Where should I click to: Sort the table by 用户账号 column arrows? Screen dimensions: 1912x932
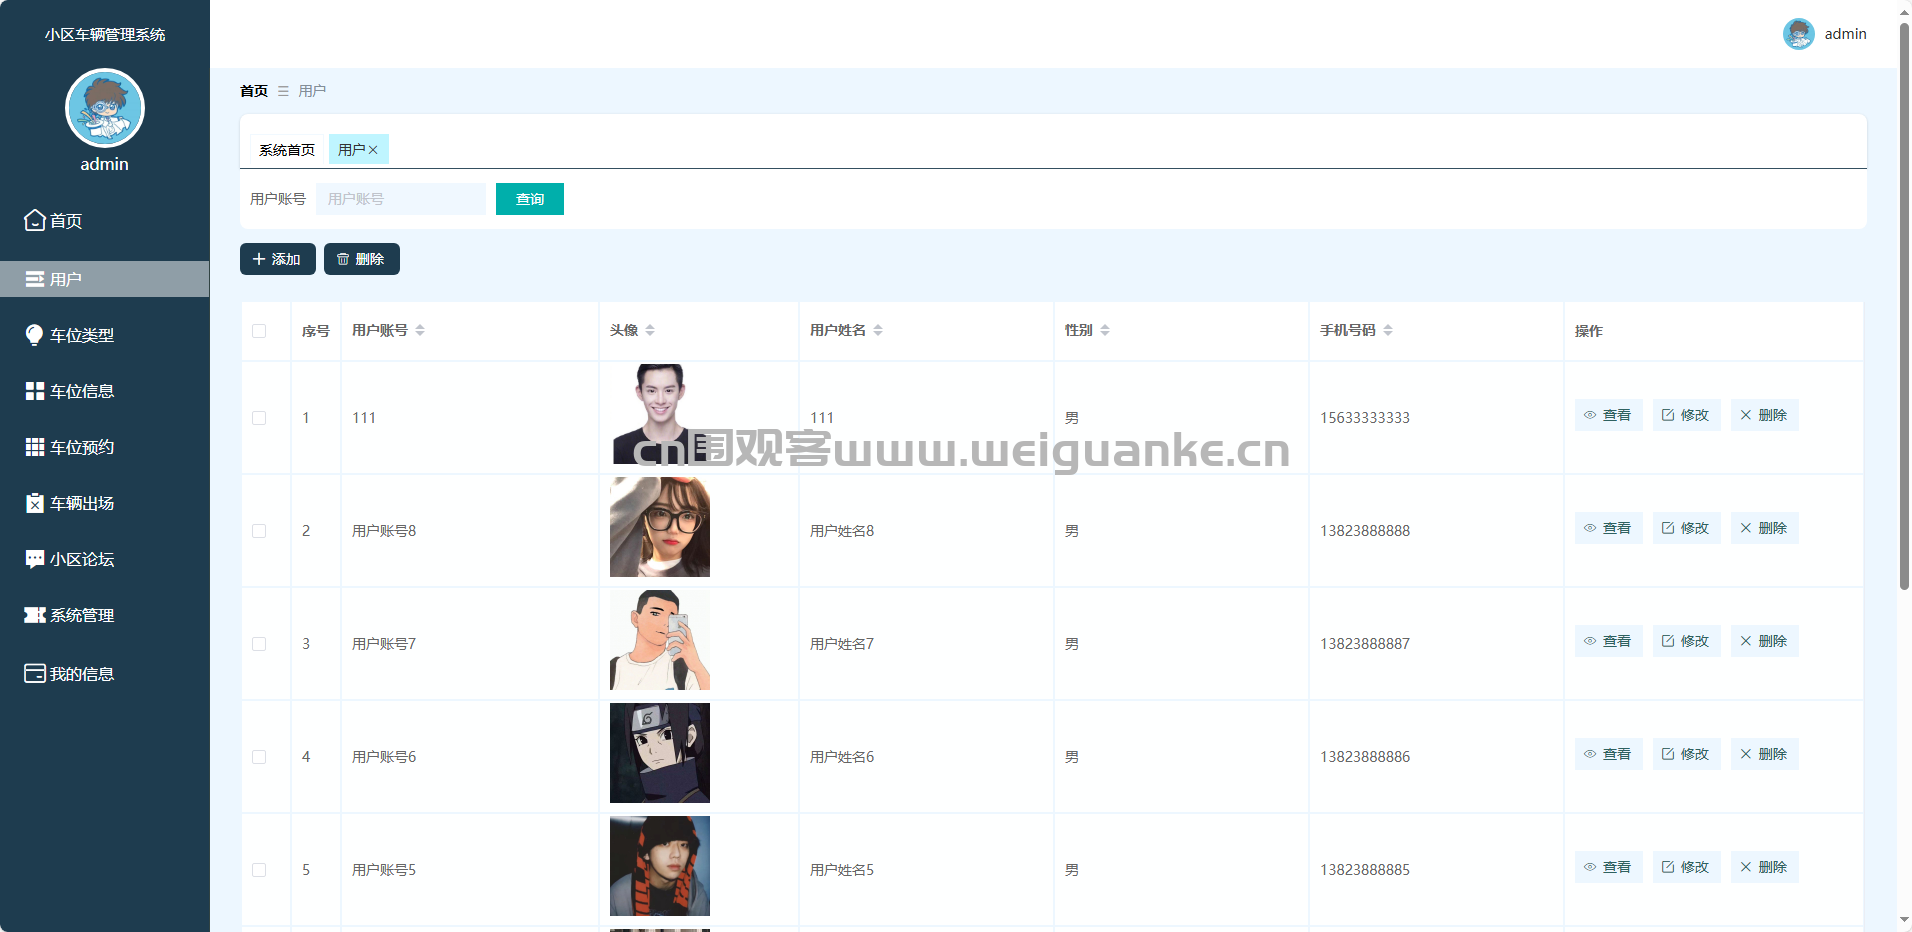[420, 330]
